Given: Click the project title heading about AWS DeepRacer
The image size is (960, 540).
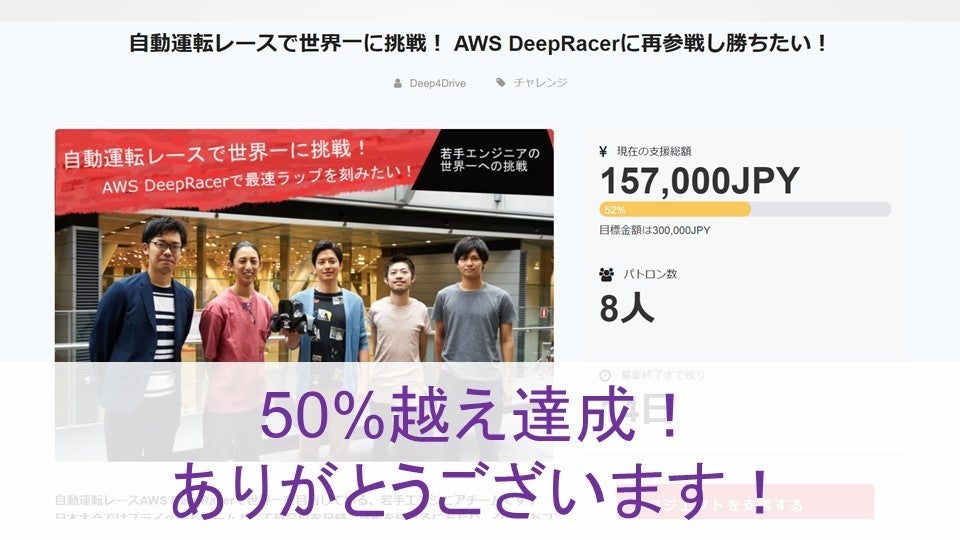Looking at the screenshot, I should (479, 43).
